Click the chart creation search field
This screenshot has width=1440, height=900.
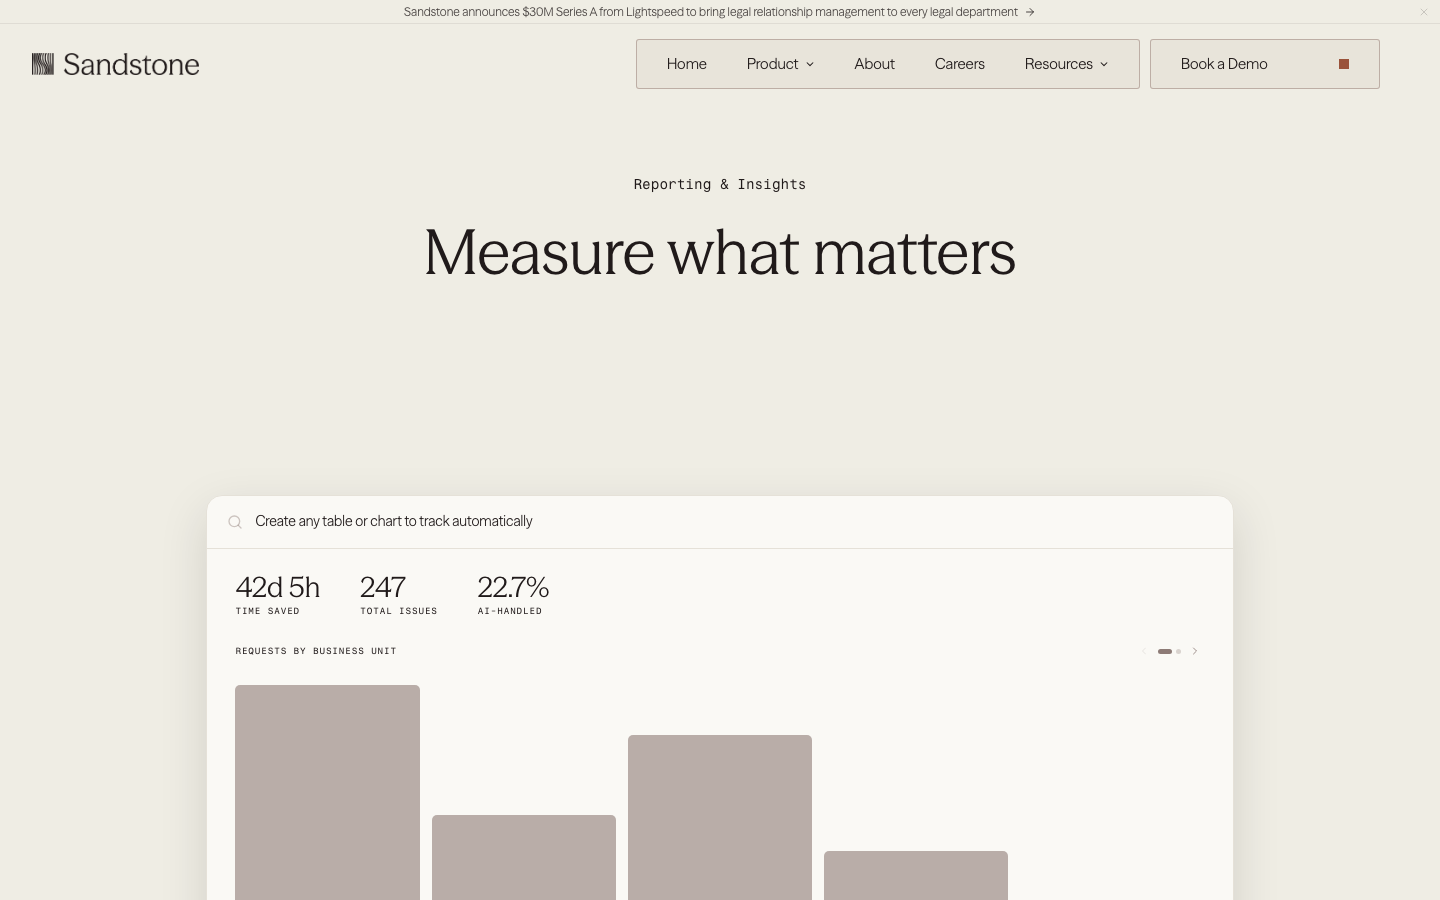tap(720, 522)
